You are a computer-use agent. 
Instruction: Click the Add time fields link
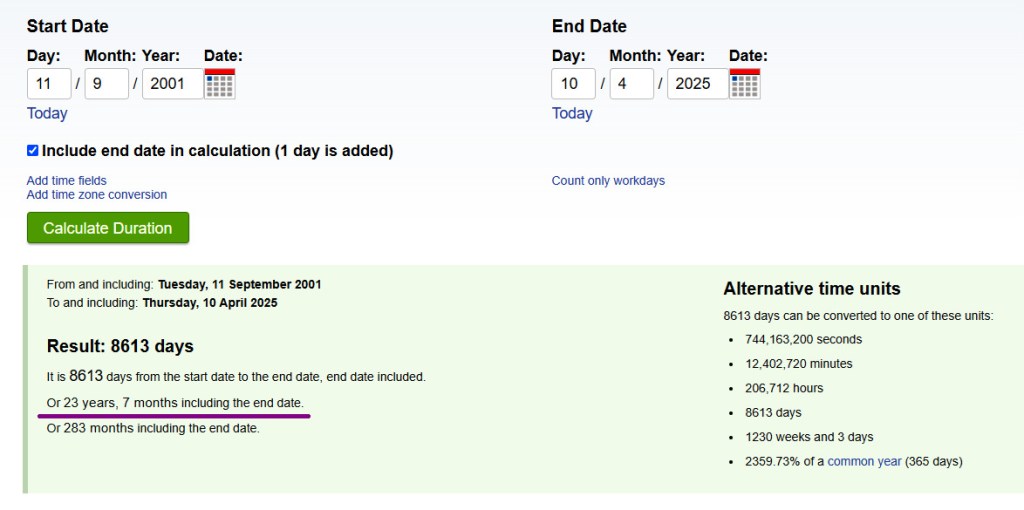pos(67,181)
